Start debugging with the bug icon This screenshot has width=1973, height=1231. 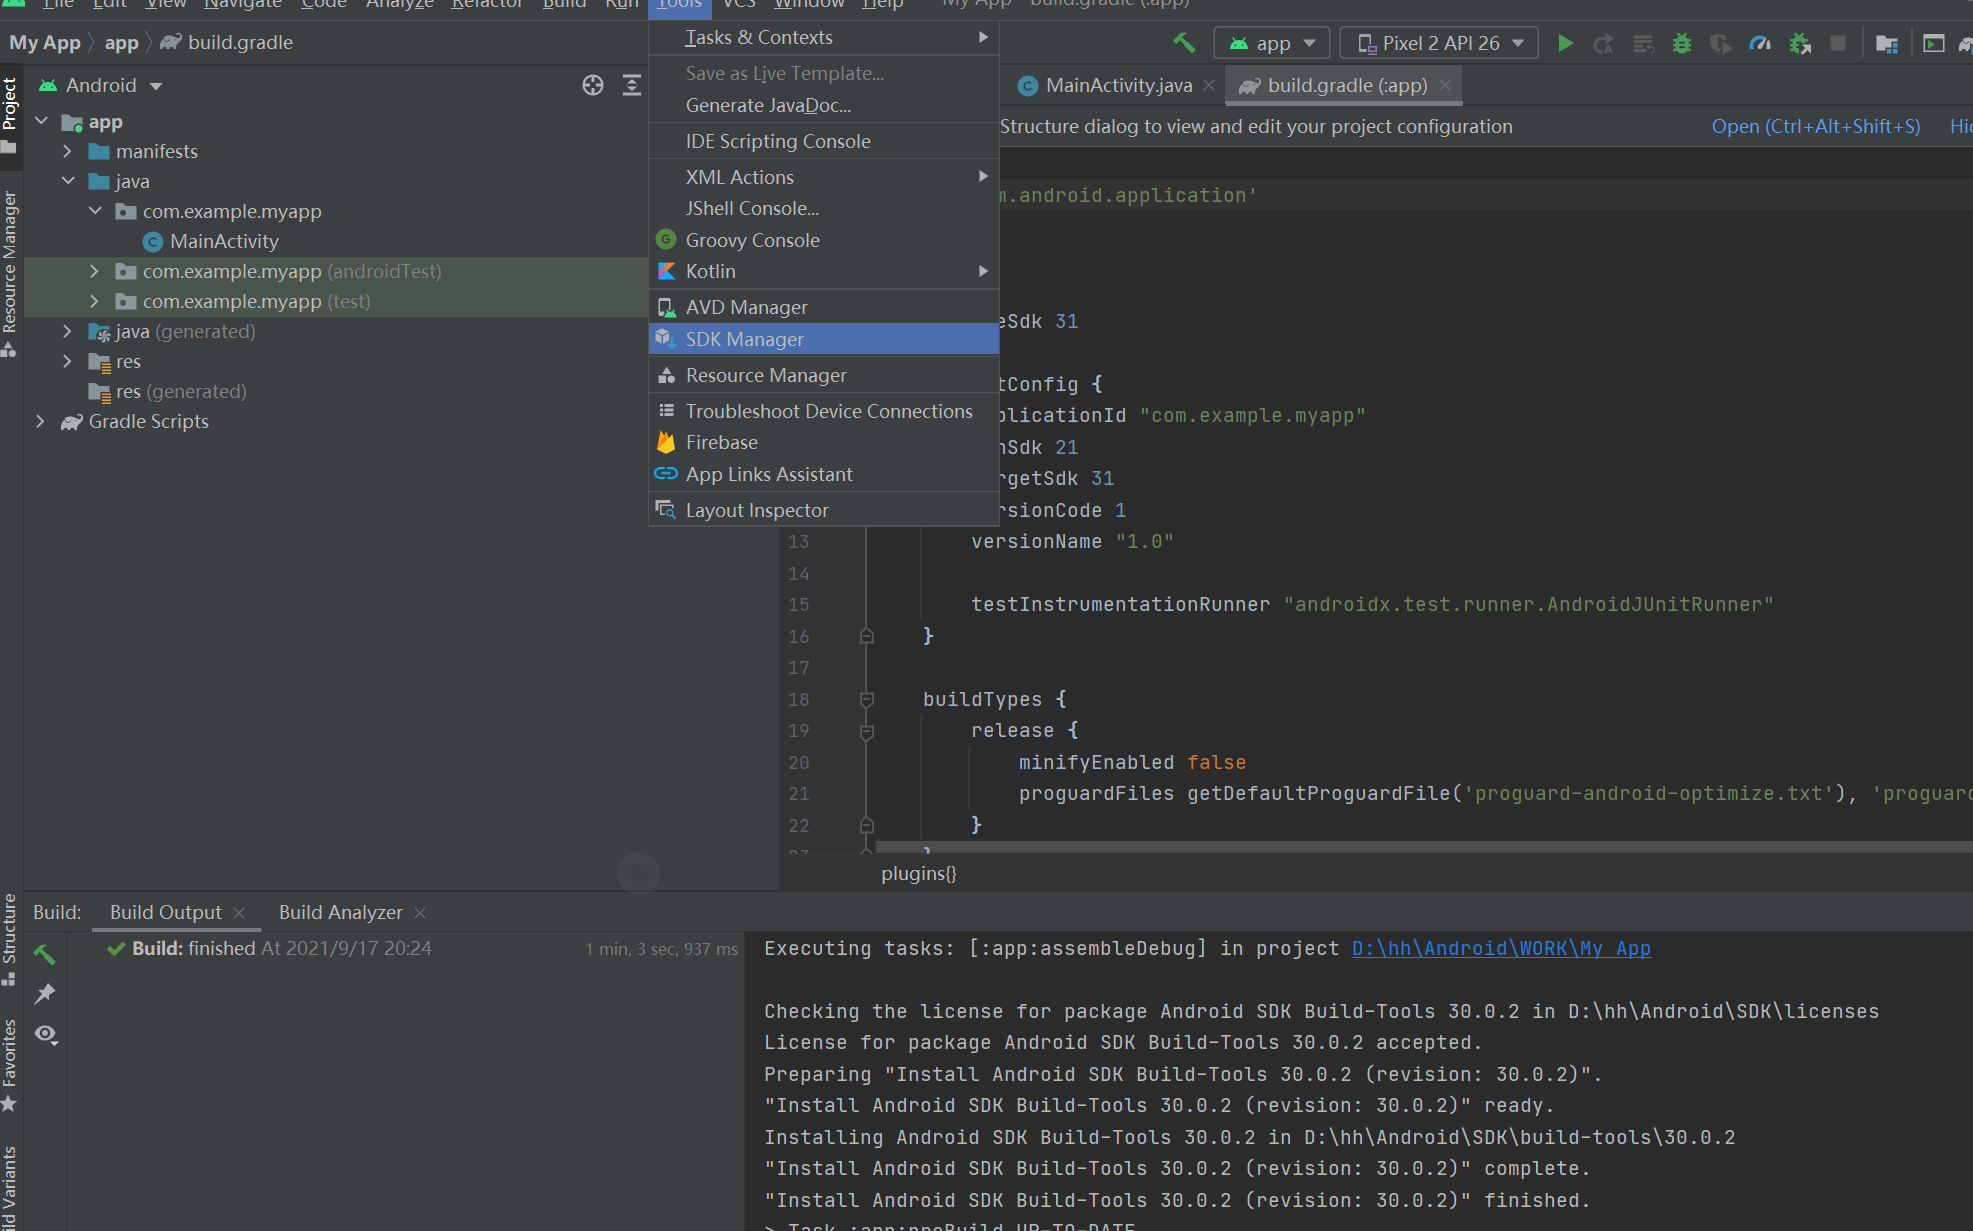pyautogui.click(x=1681, y=43)
